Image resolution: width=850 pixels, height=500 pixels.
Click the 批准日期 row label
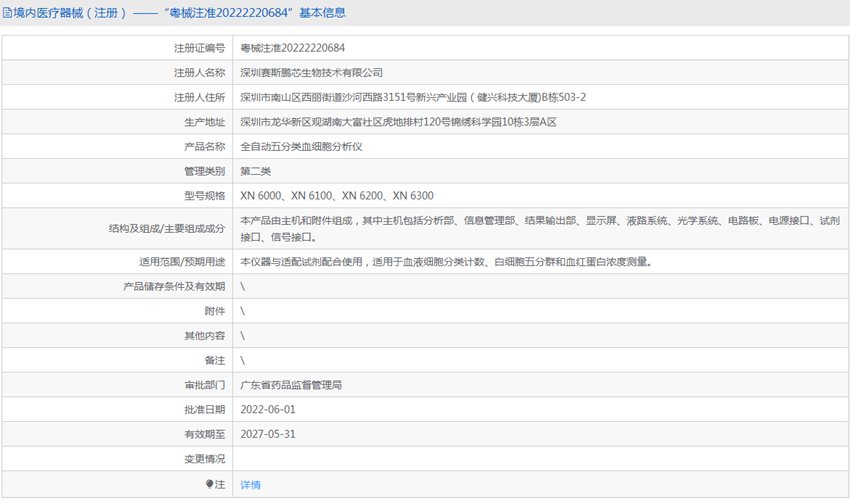tap(204, 409)
